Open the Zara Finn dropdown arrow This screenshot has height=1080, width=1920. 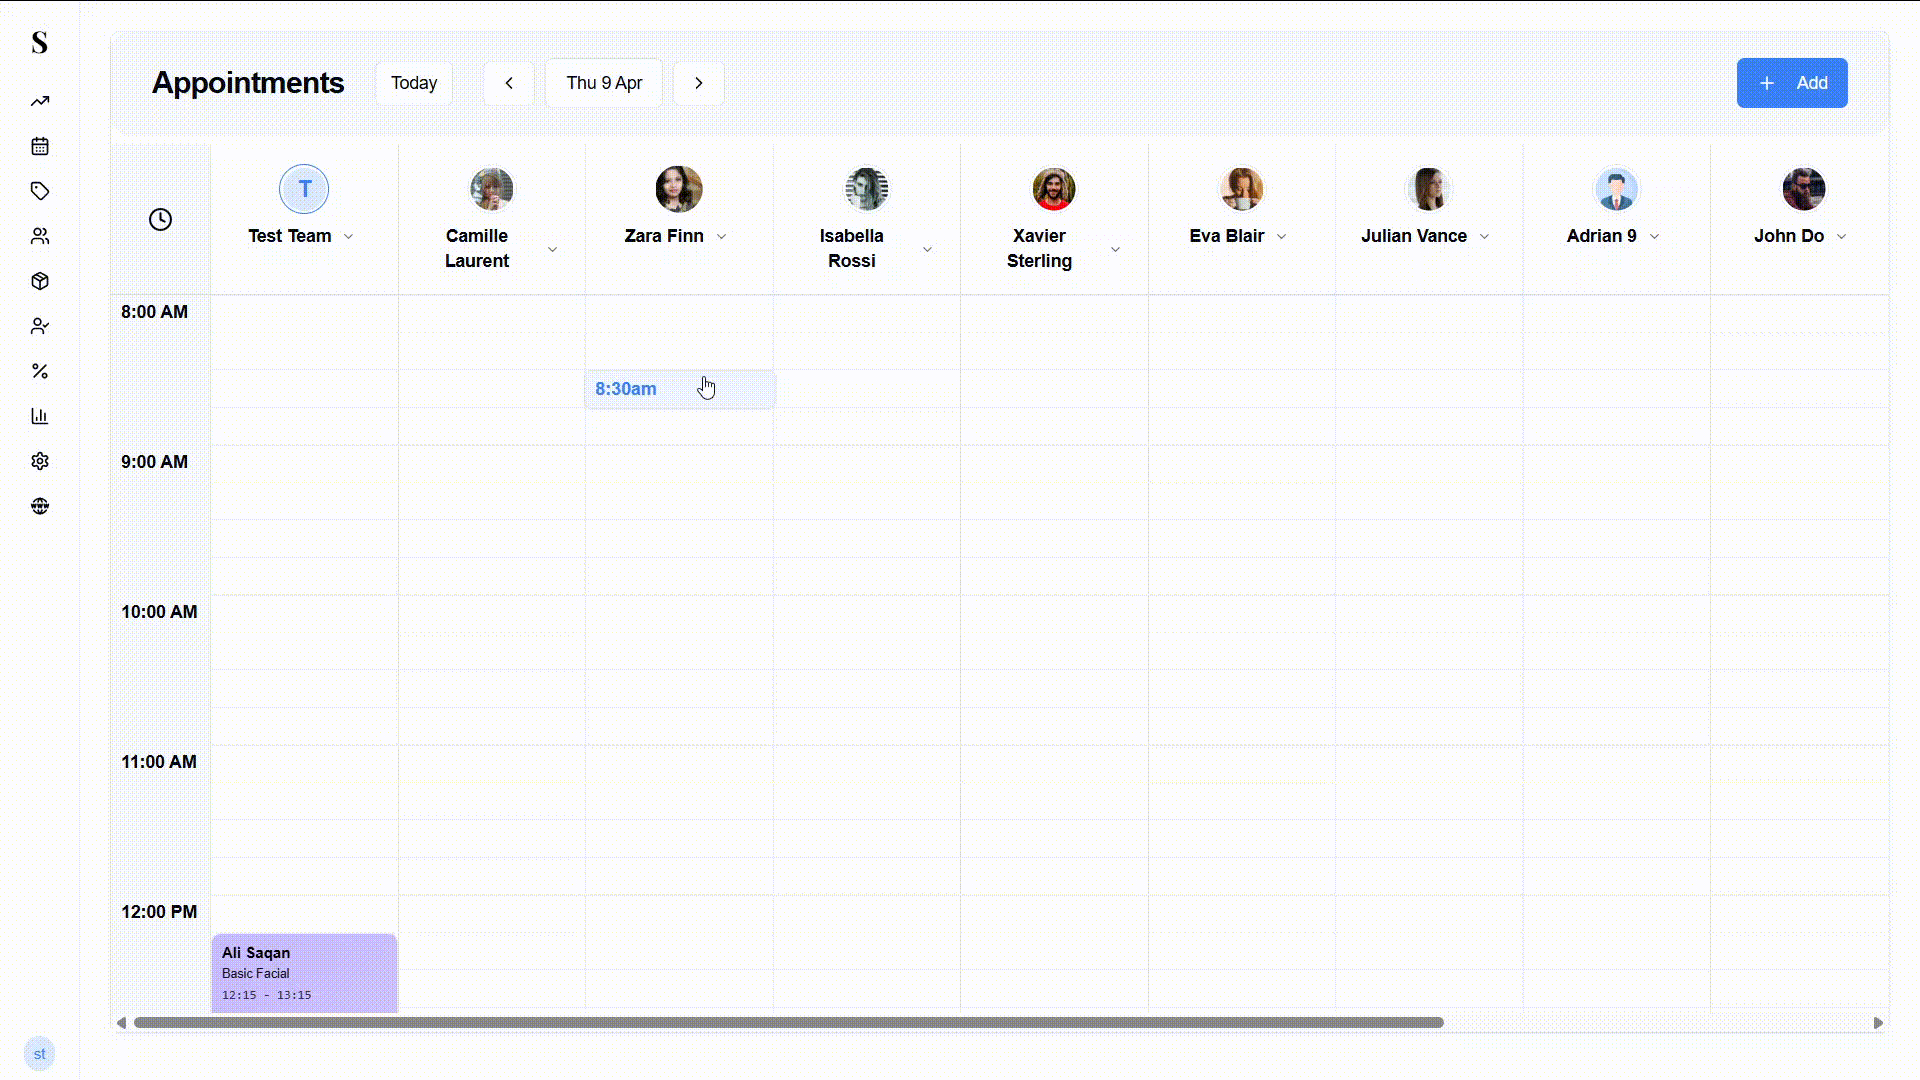coord(723,237)
